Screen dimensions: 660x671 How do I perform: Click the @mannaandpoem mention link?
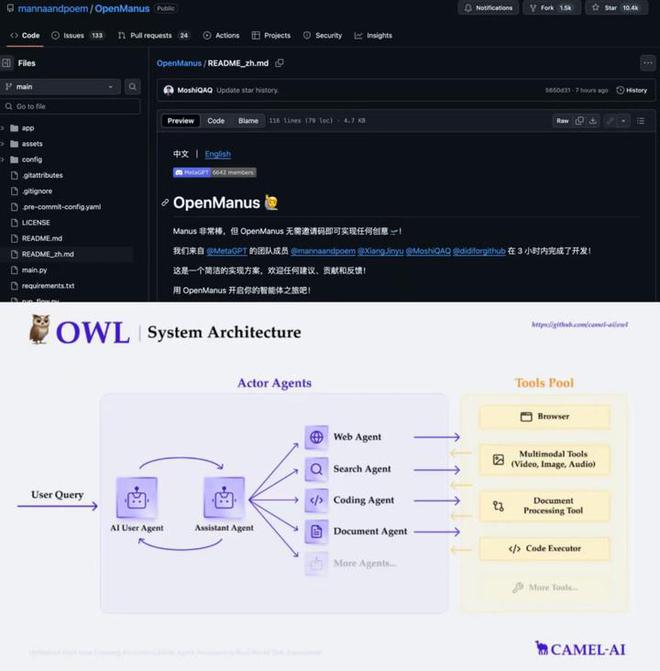pos(323,251)
